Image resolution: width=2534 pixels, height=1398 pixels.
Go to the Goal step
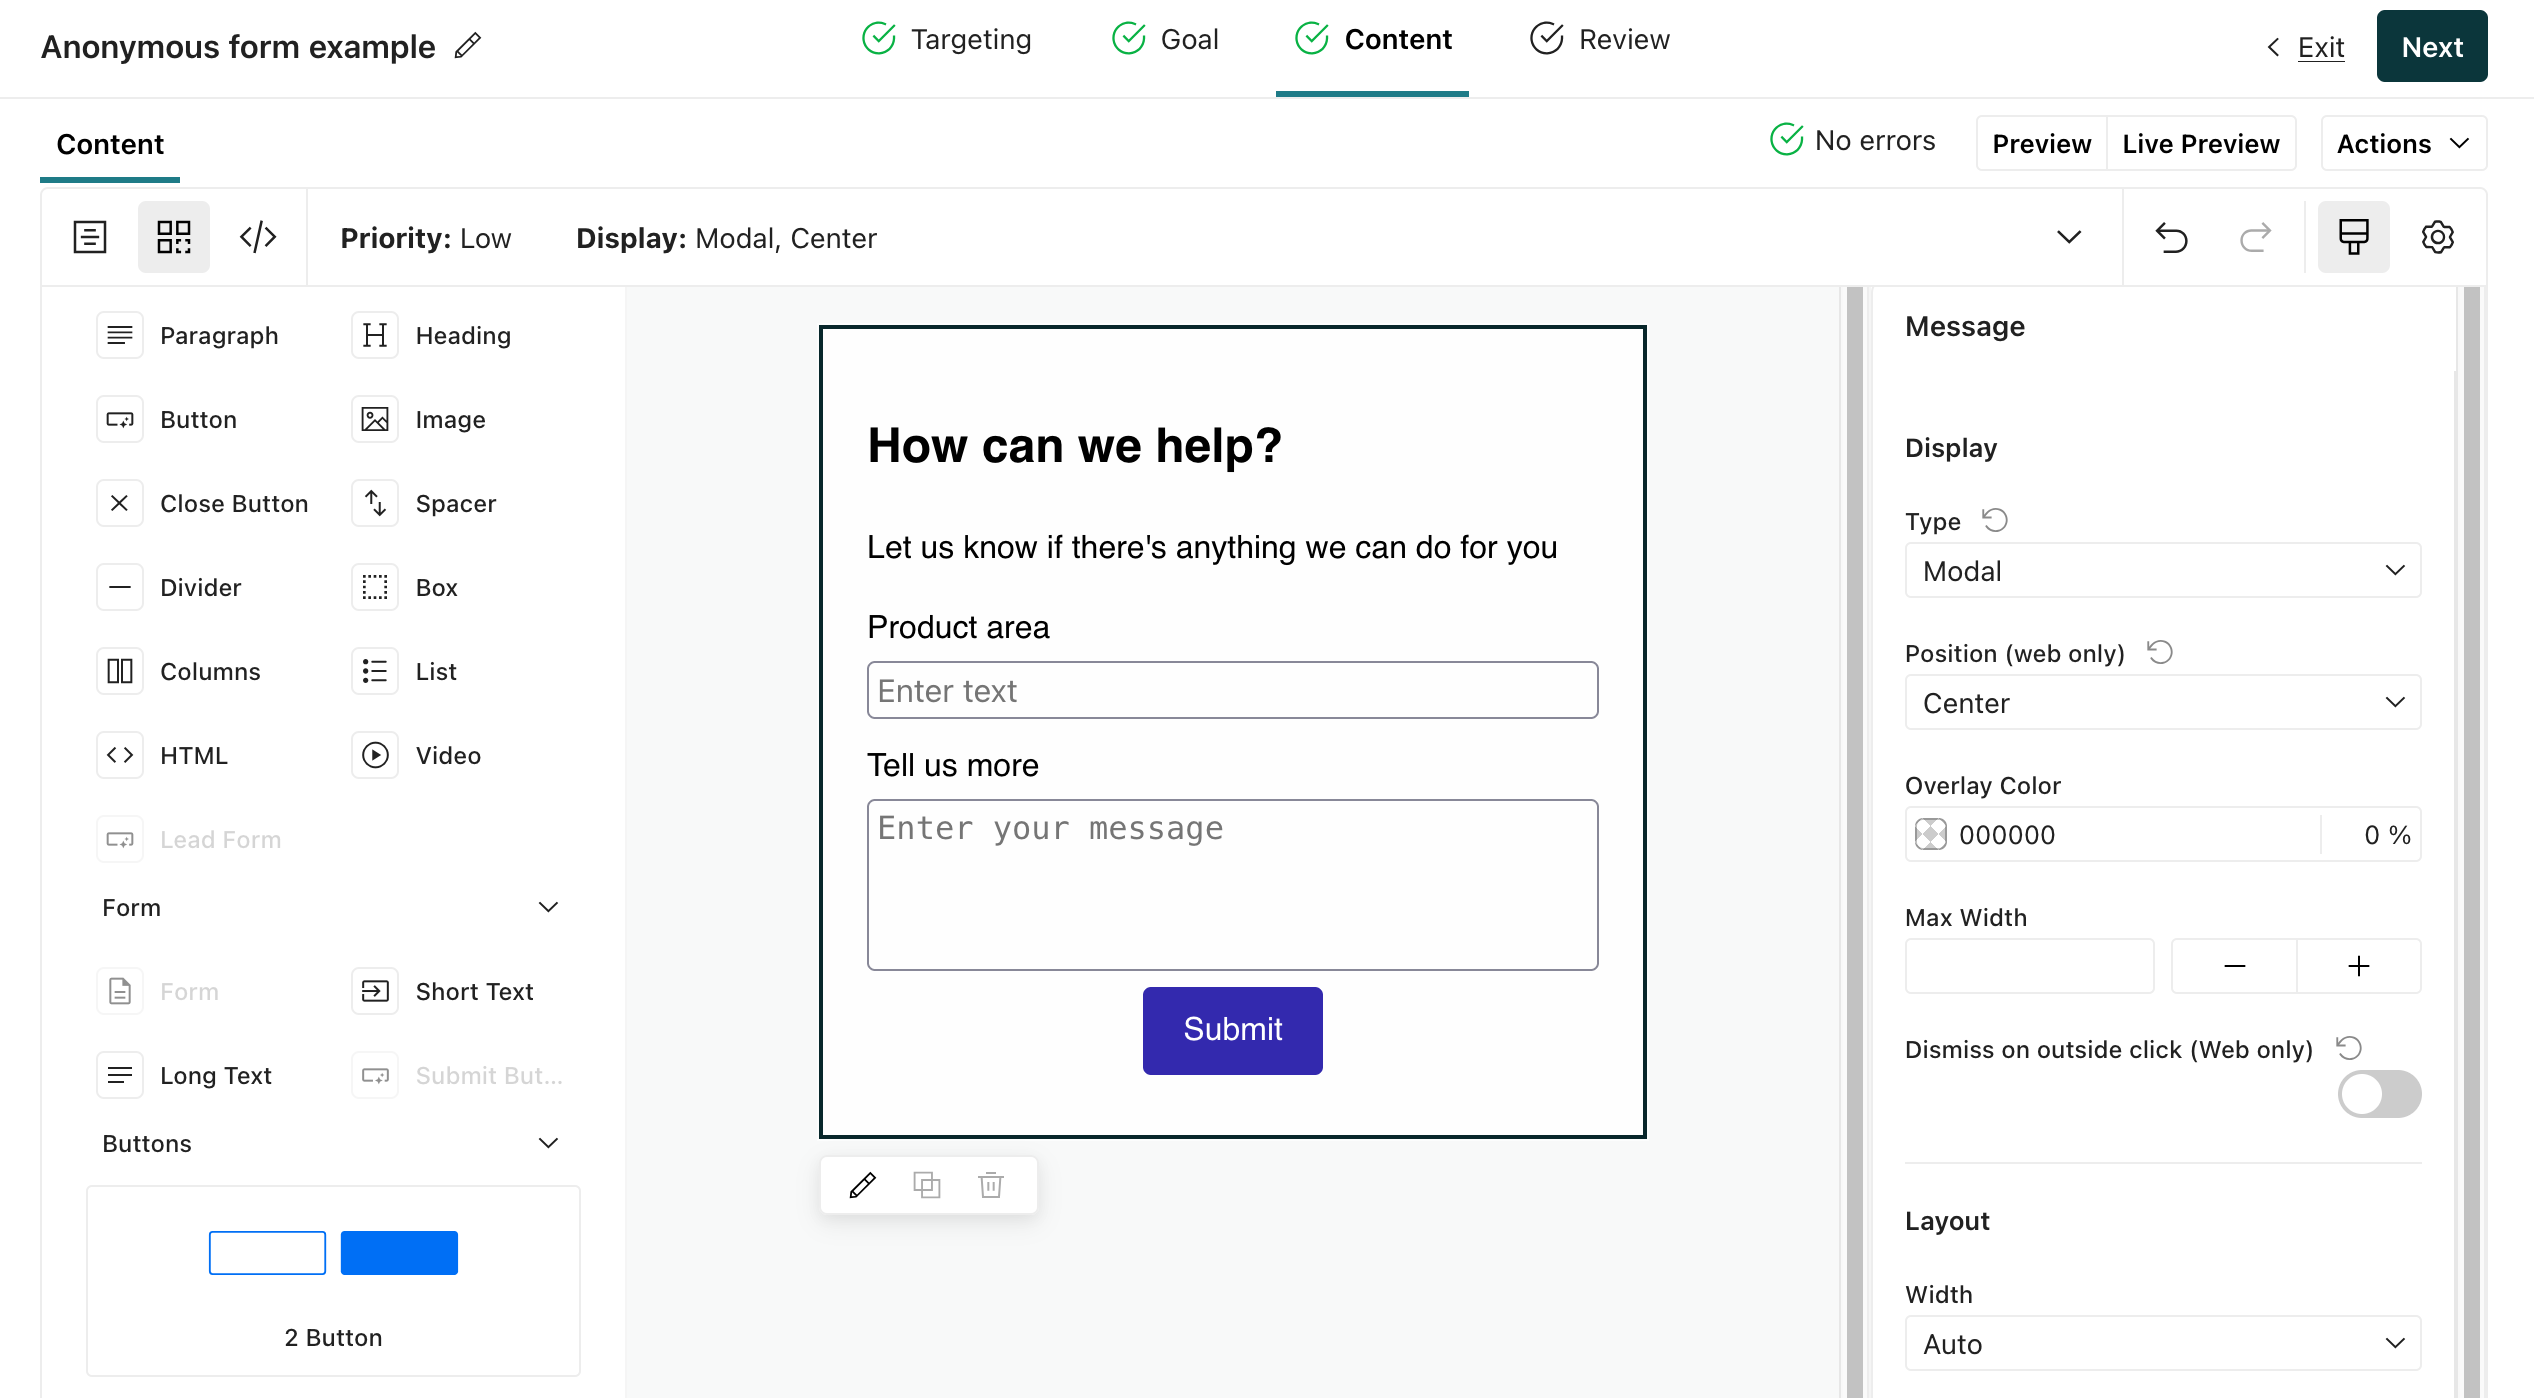1164,39
